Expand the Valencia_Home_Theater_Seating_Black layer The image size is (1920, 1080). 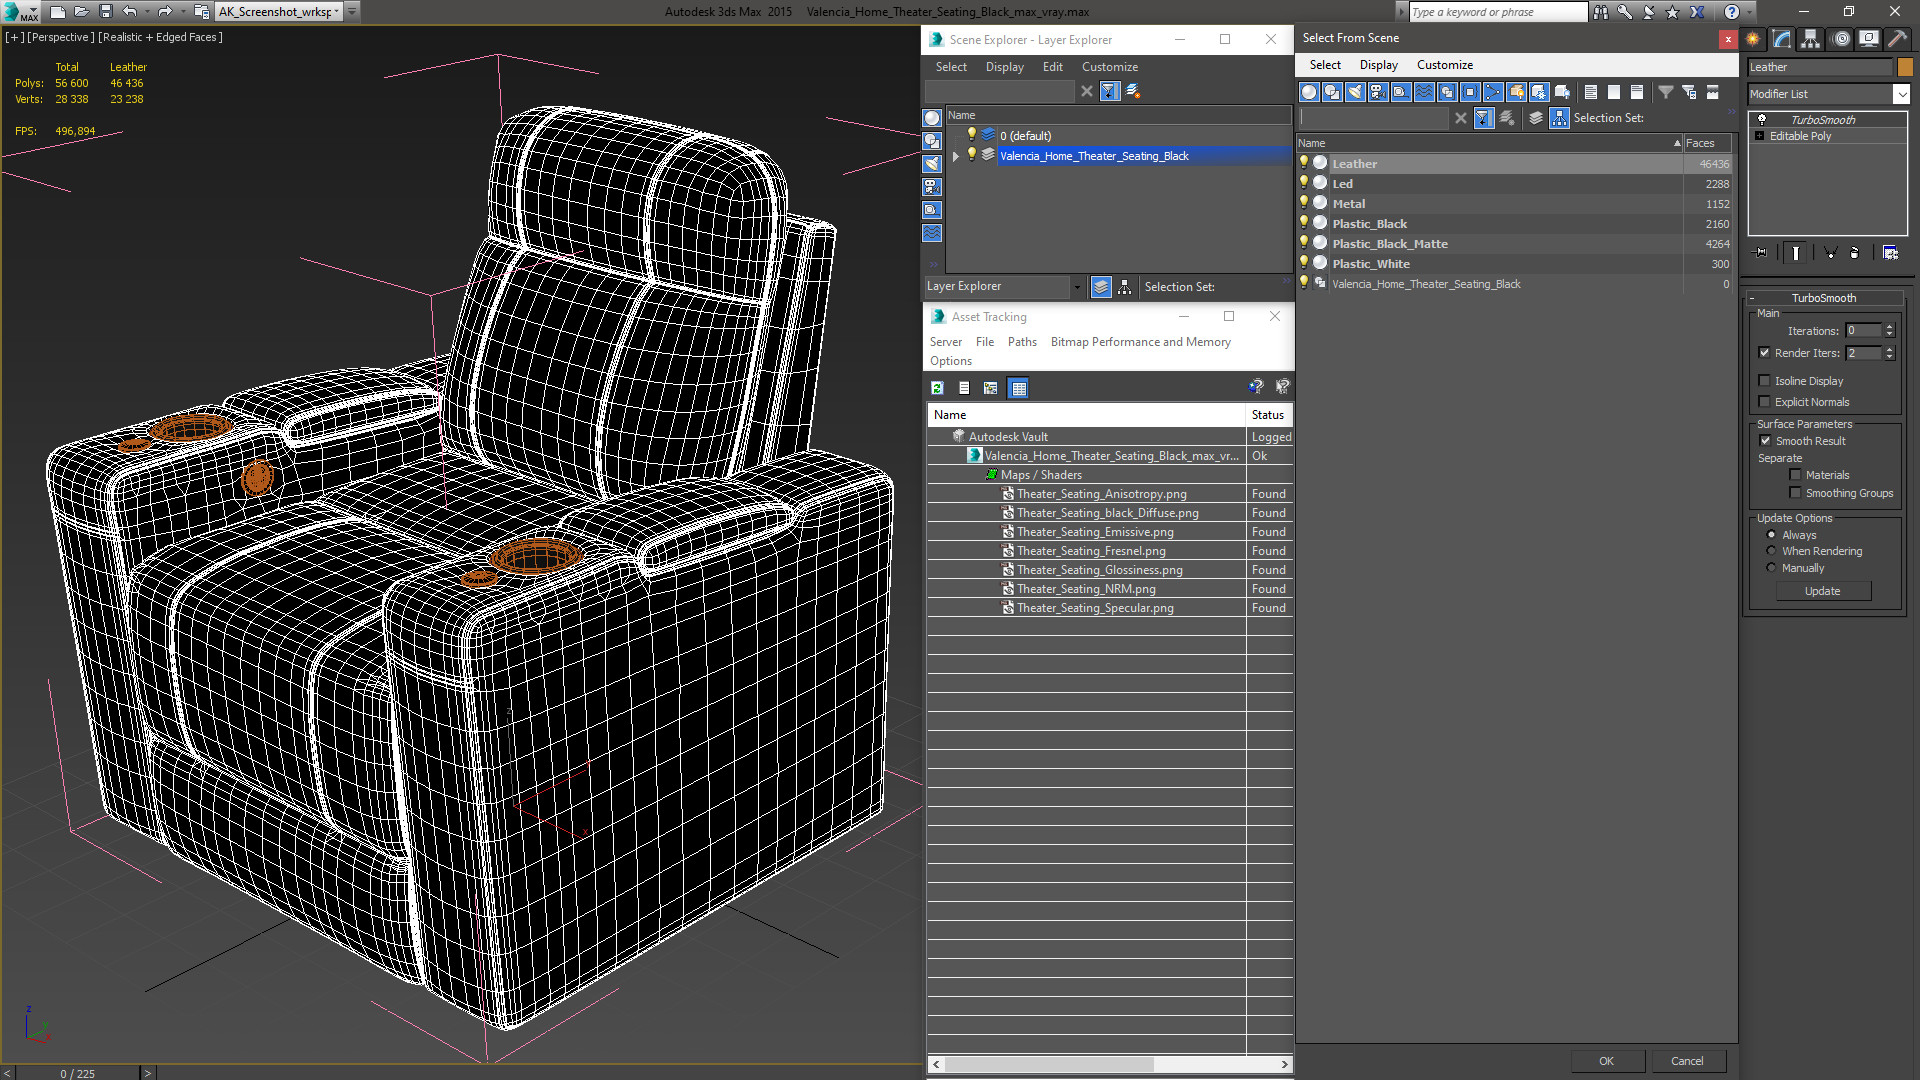coord(956,156)
